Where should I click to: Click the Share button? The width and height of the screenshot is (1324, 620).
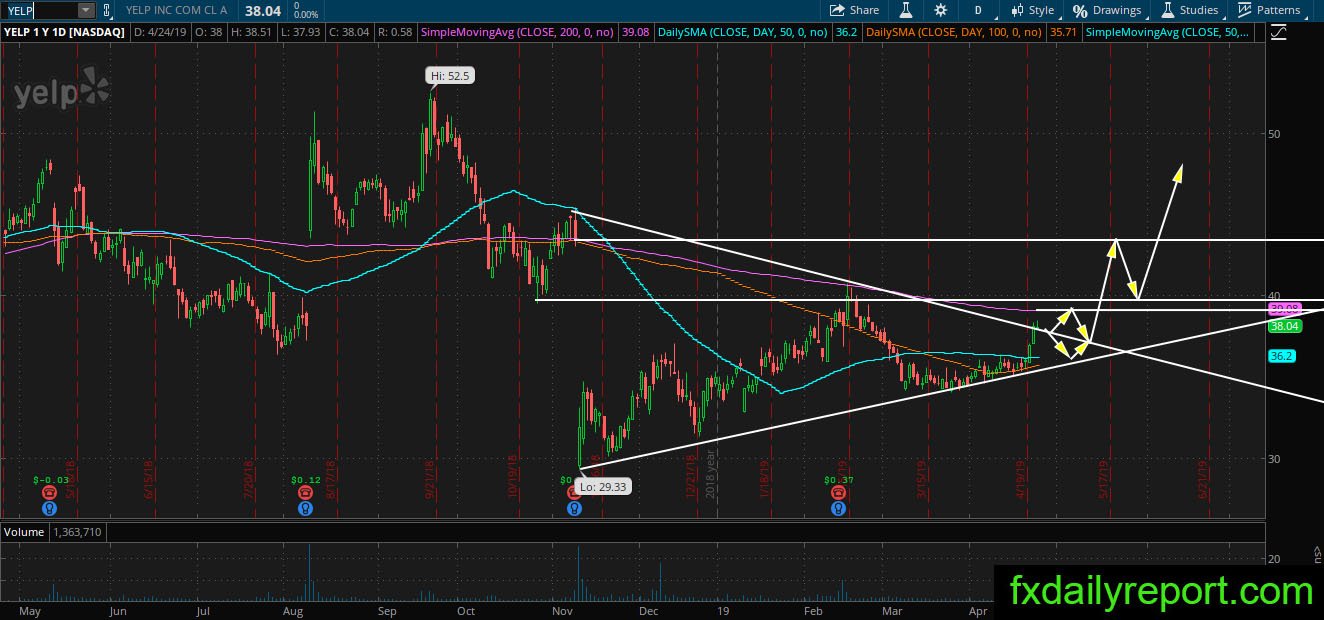point(855,10)
